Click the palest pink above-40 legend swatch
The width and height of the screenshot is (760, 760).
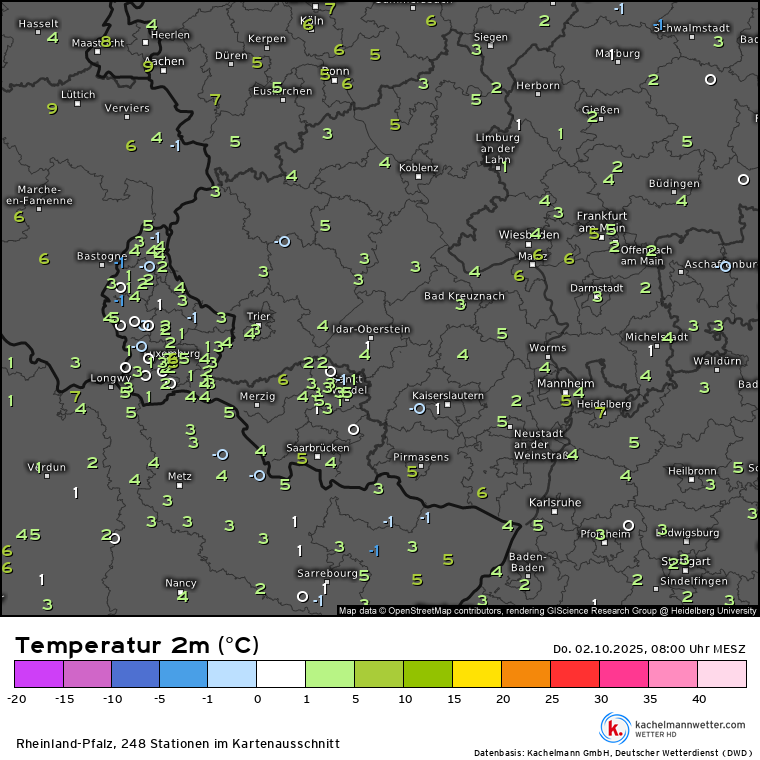tap(722, 674)
